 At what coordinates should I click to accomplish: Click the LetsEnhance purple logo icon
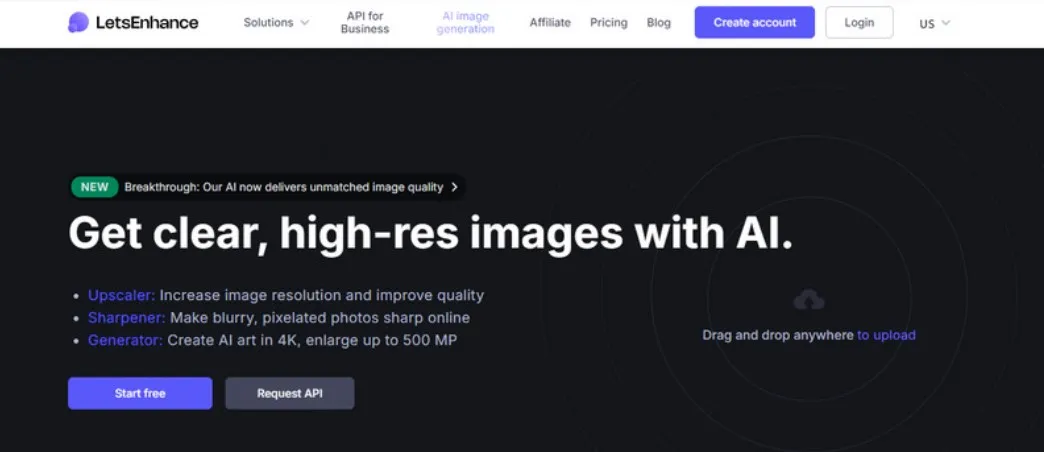pos(78,23)
